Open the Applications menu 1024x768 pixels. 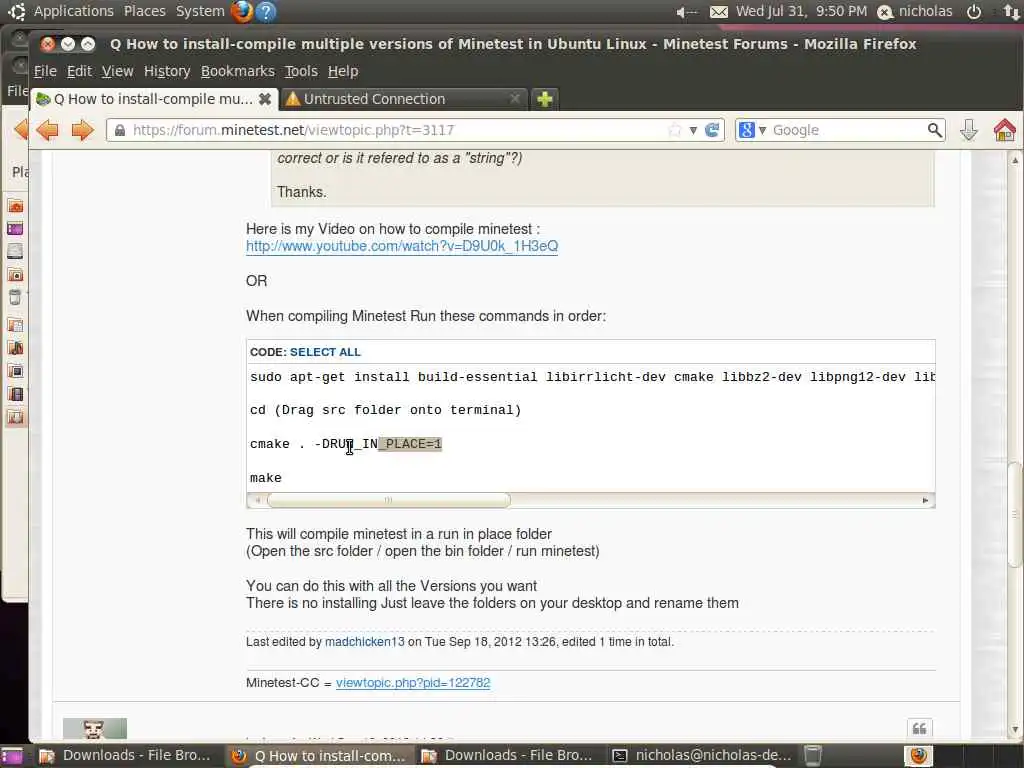pyautogui.click(x=74, y=11)
